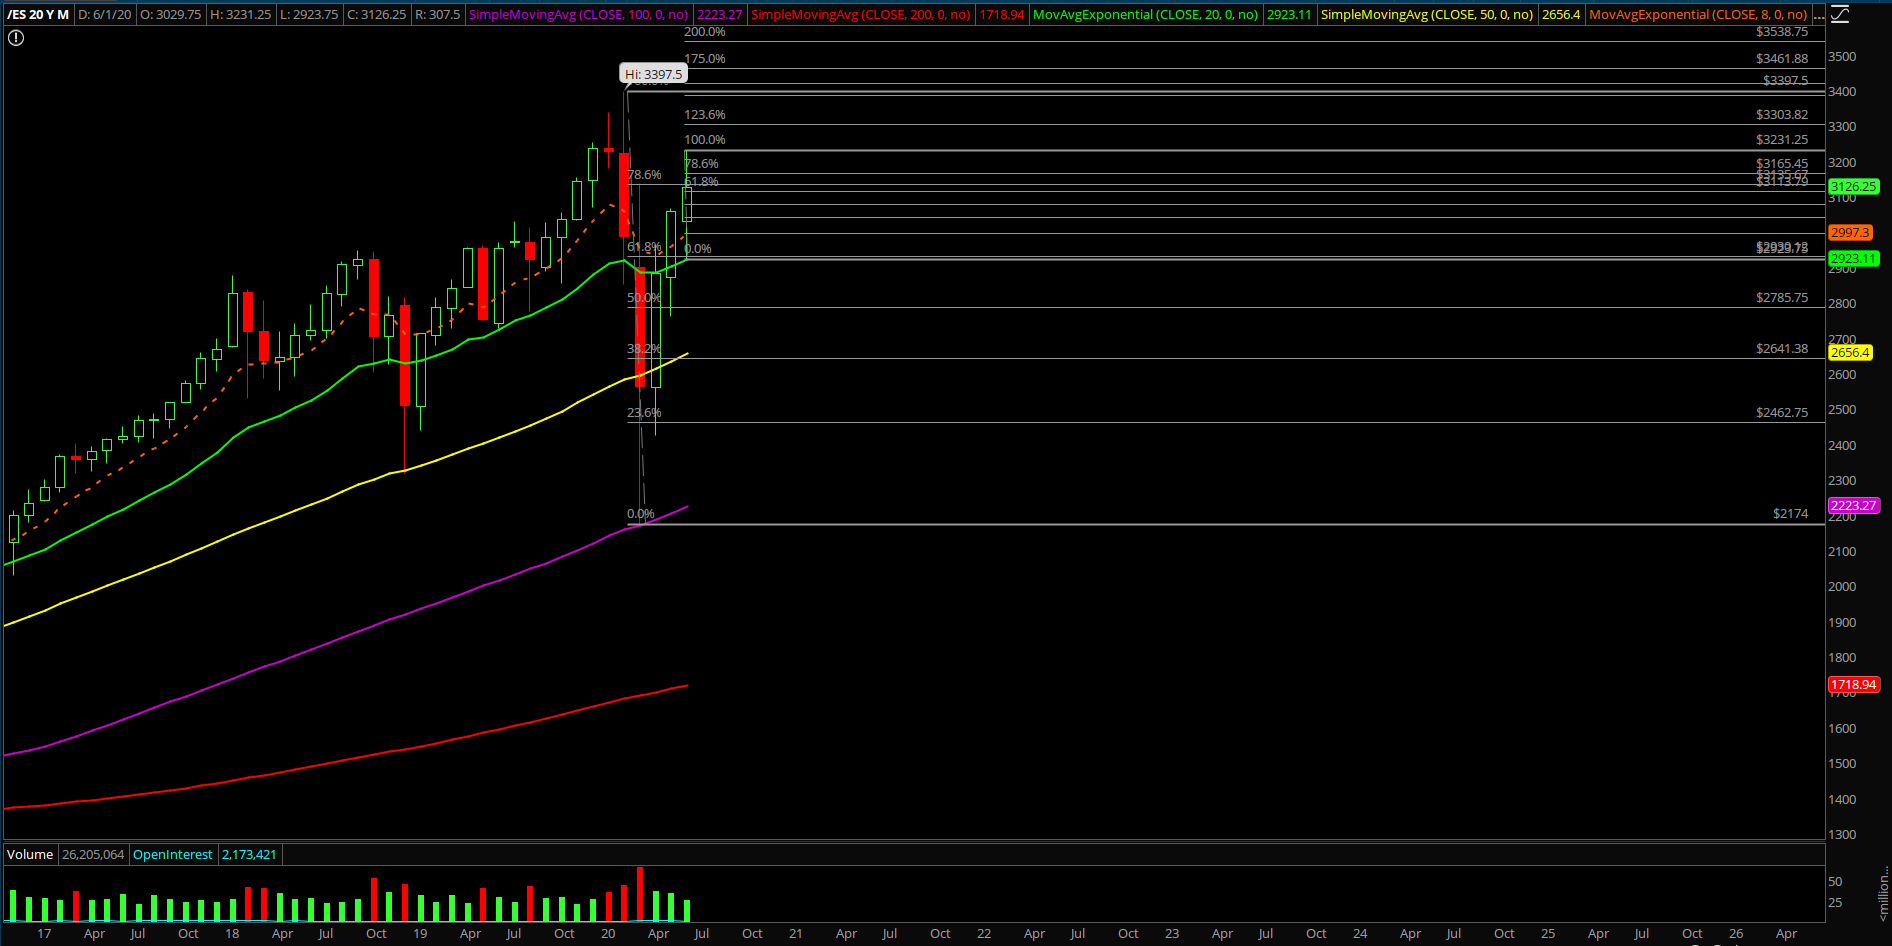Click the O: 3029.75 open value

click(x=170, y=15)
